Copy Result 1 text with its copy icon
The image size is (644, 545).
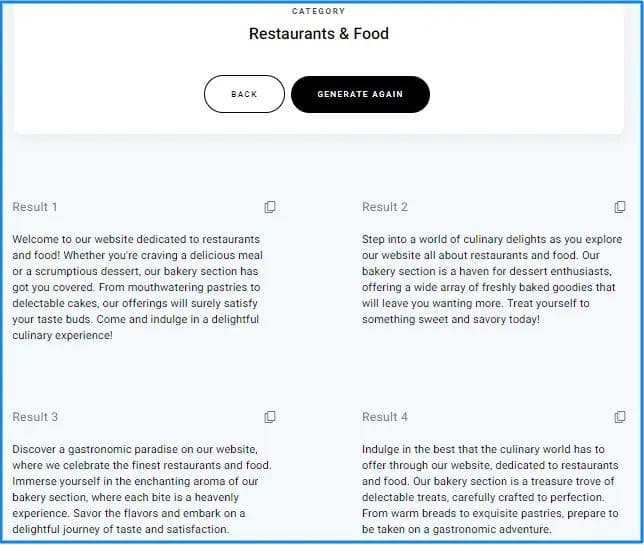[x=270, y=207]
